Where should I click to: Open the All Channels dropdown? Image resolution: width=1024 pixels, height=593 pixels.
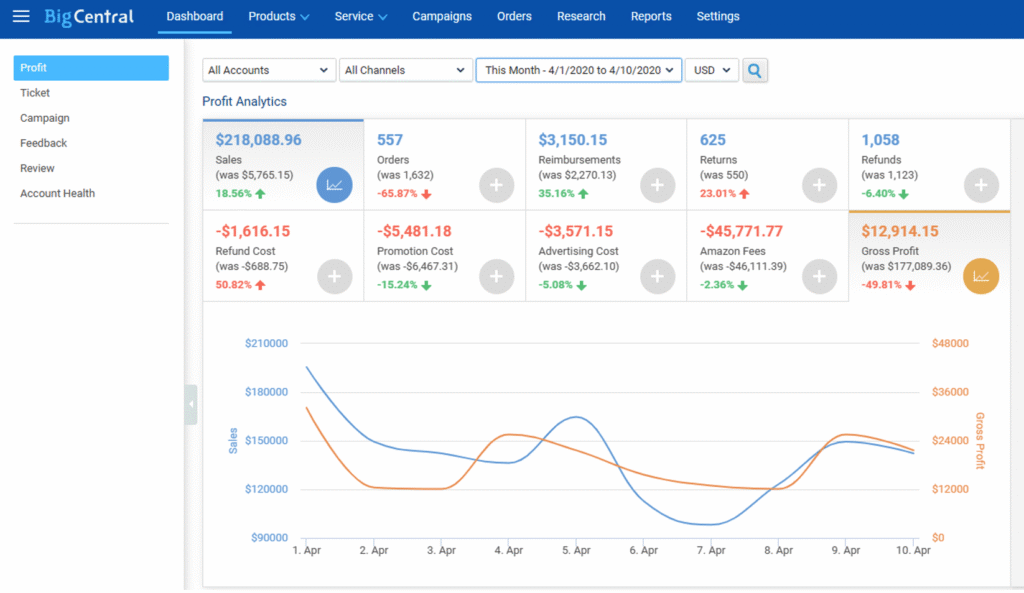(x=406, y=70)
